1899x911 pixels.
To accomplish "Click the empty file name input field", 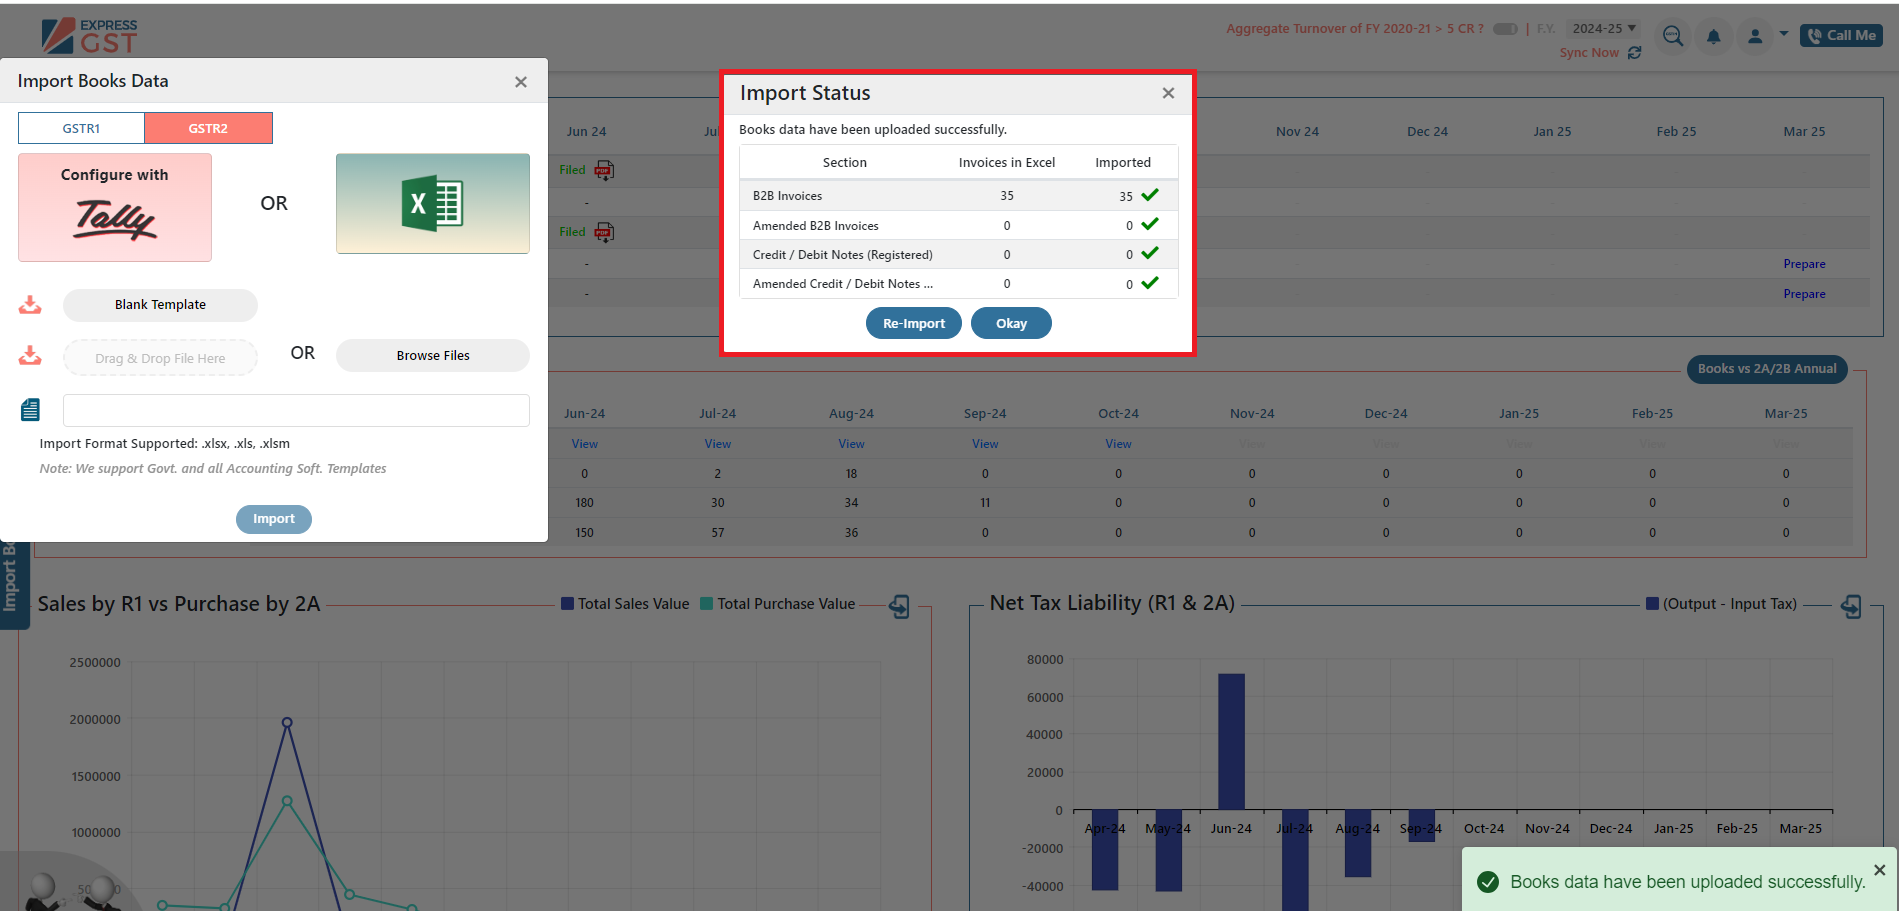I will click(296, 410).
